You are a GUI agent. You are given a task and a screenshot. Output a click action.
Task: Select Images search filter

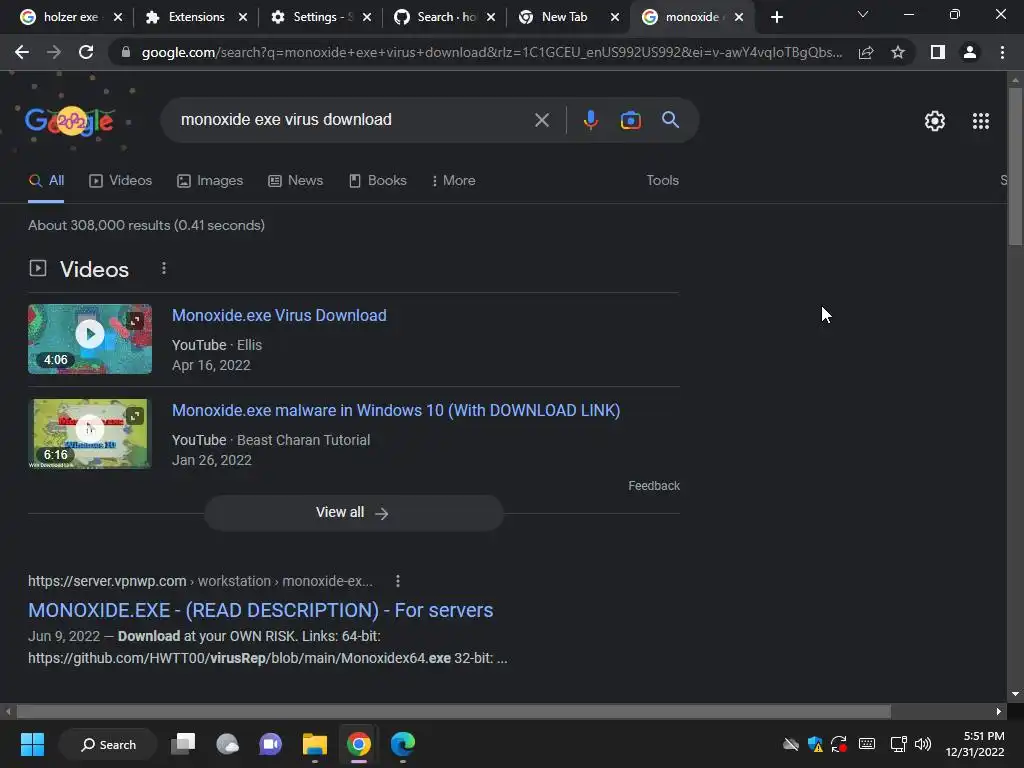pos(210,180)
